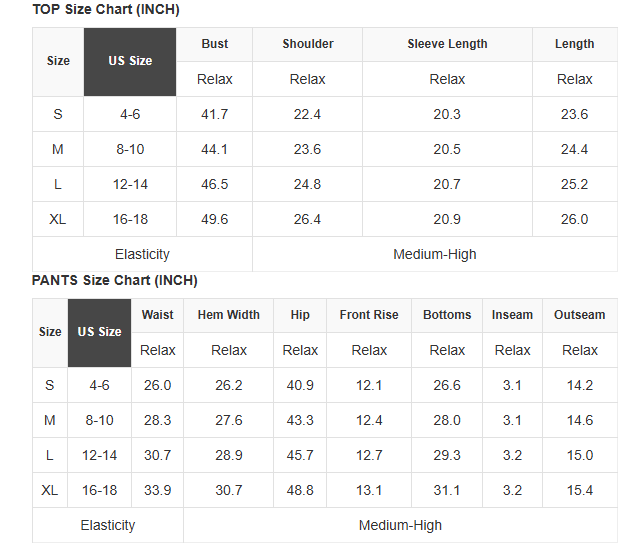Click the 48.8 hip measurement cell
Viewport: 644px width, 558px height.
coord(300,490)
